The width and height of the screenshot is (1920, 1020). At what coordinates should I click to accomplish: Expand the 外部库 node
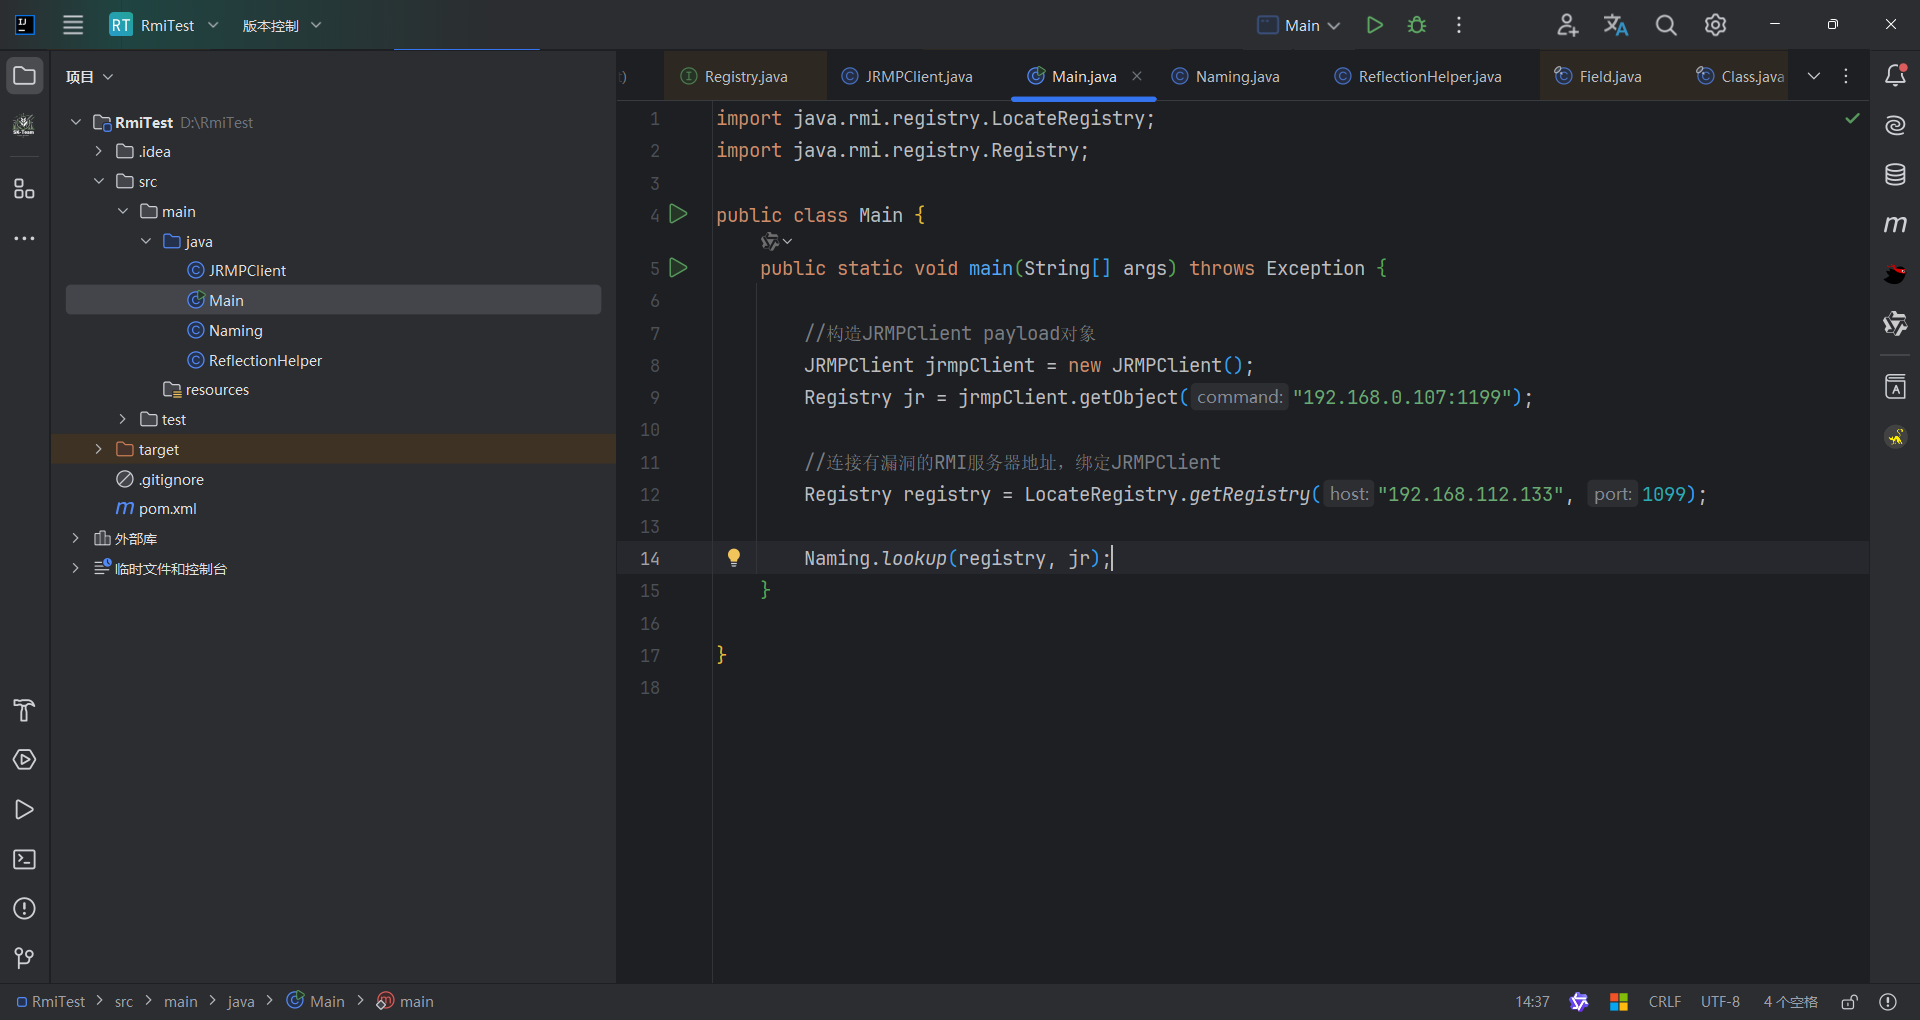click(75, 538)
